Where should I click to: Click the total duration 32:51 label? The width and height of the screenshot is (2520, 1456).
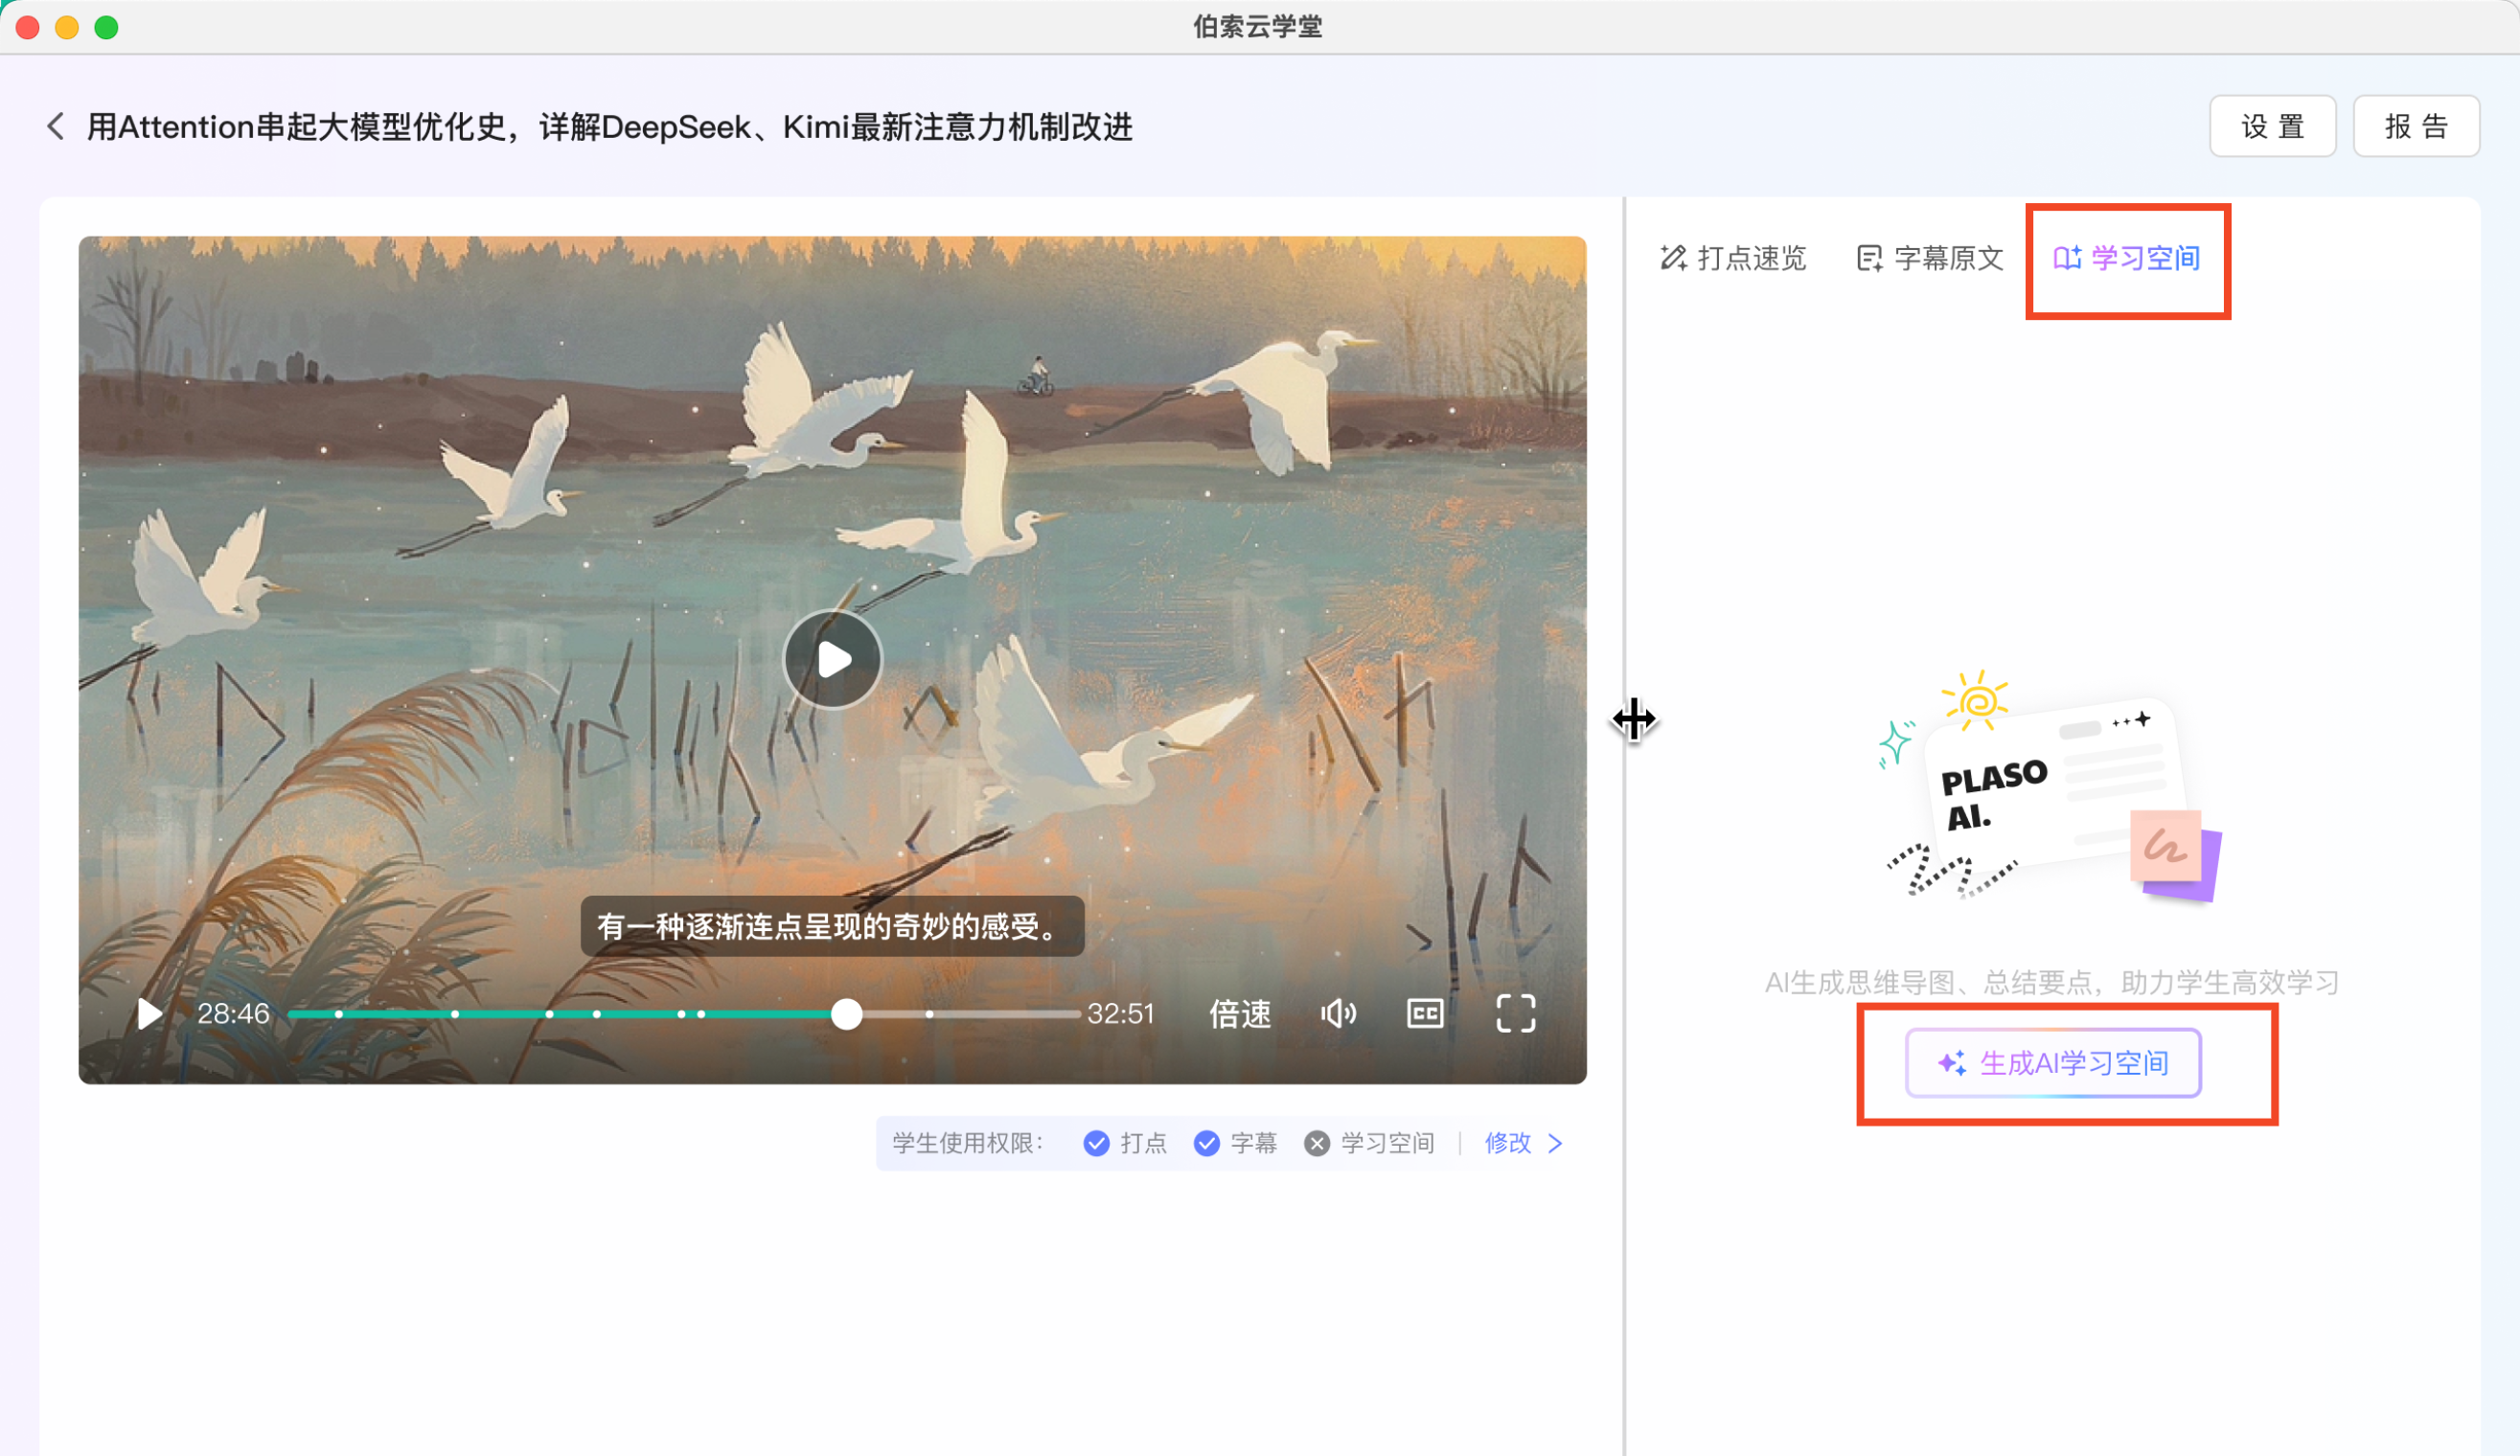[1121, 1014]
